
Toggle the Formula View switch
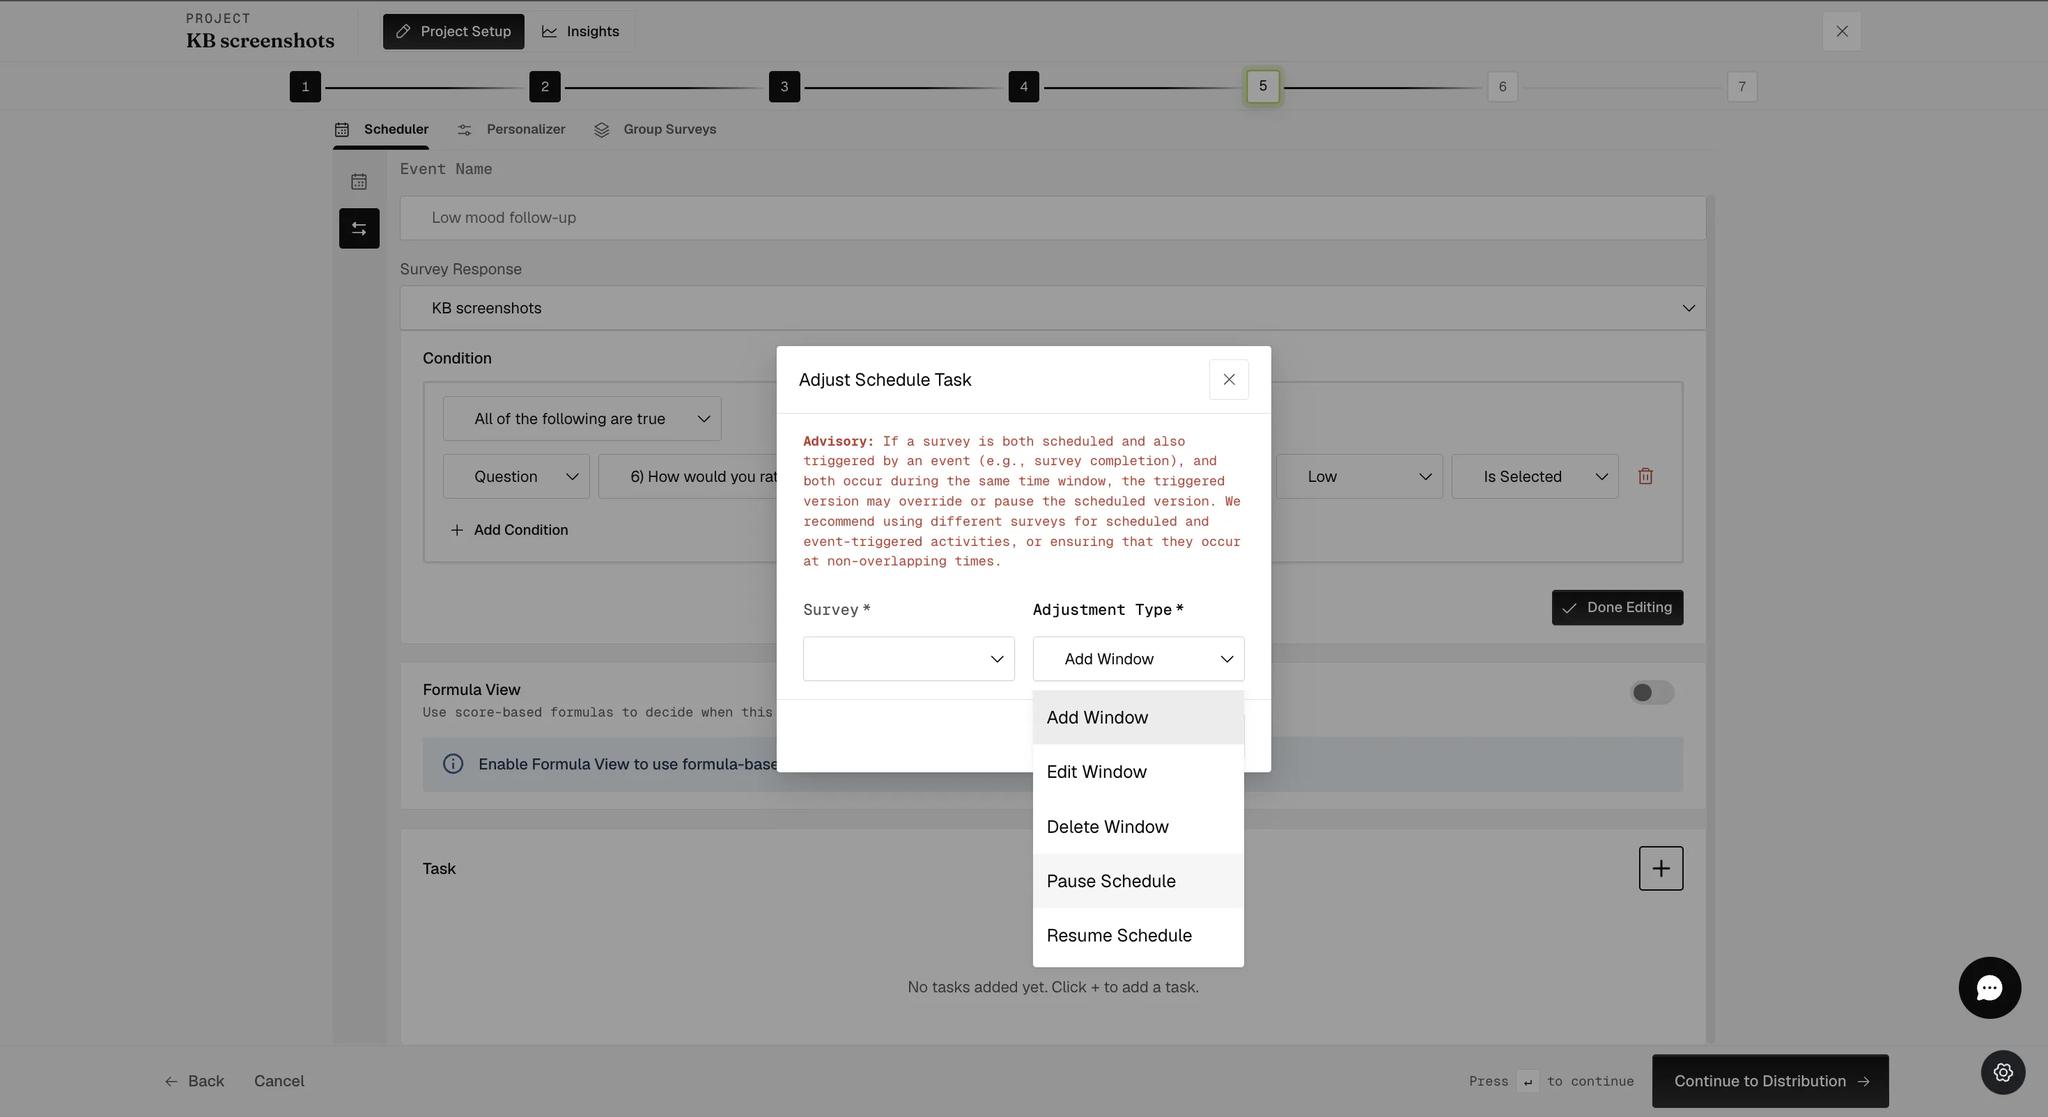click(x=1652, y=693)
